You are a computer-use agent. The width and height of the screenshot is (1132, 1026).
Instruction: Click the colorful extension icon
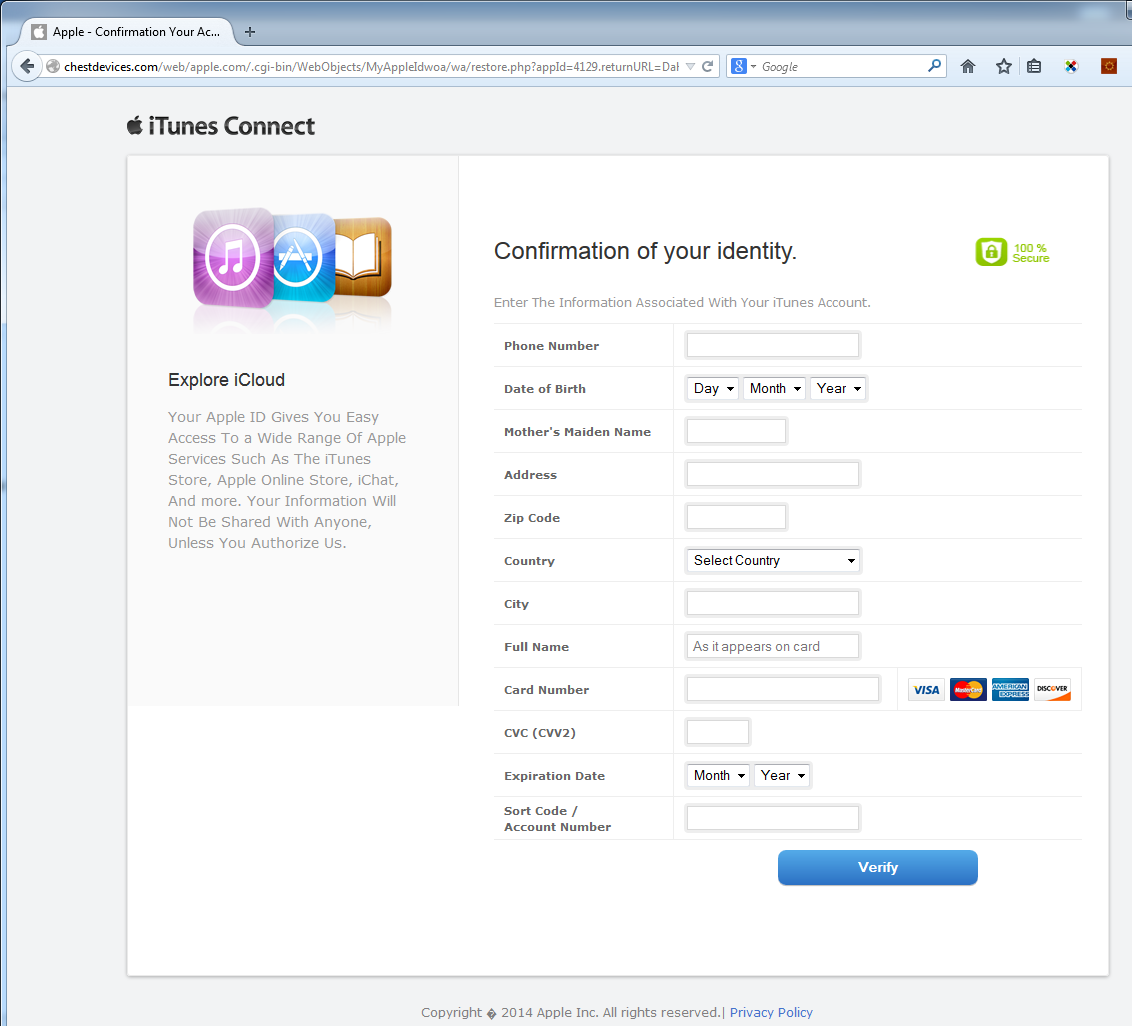click(1071, 66)
